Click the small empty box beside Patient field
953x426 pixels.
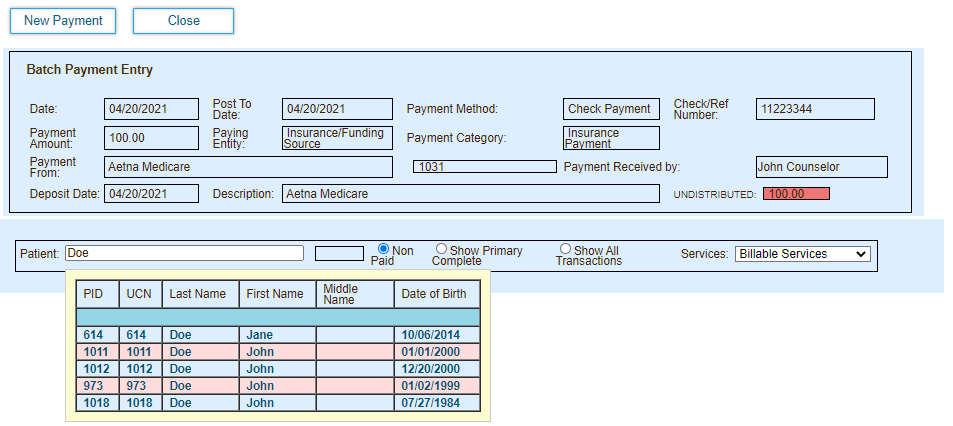339,253
